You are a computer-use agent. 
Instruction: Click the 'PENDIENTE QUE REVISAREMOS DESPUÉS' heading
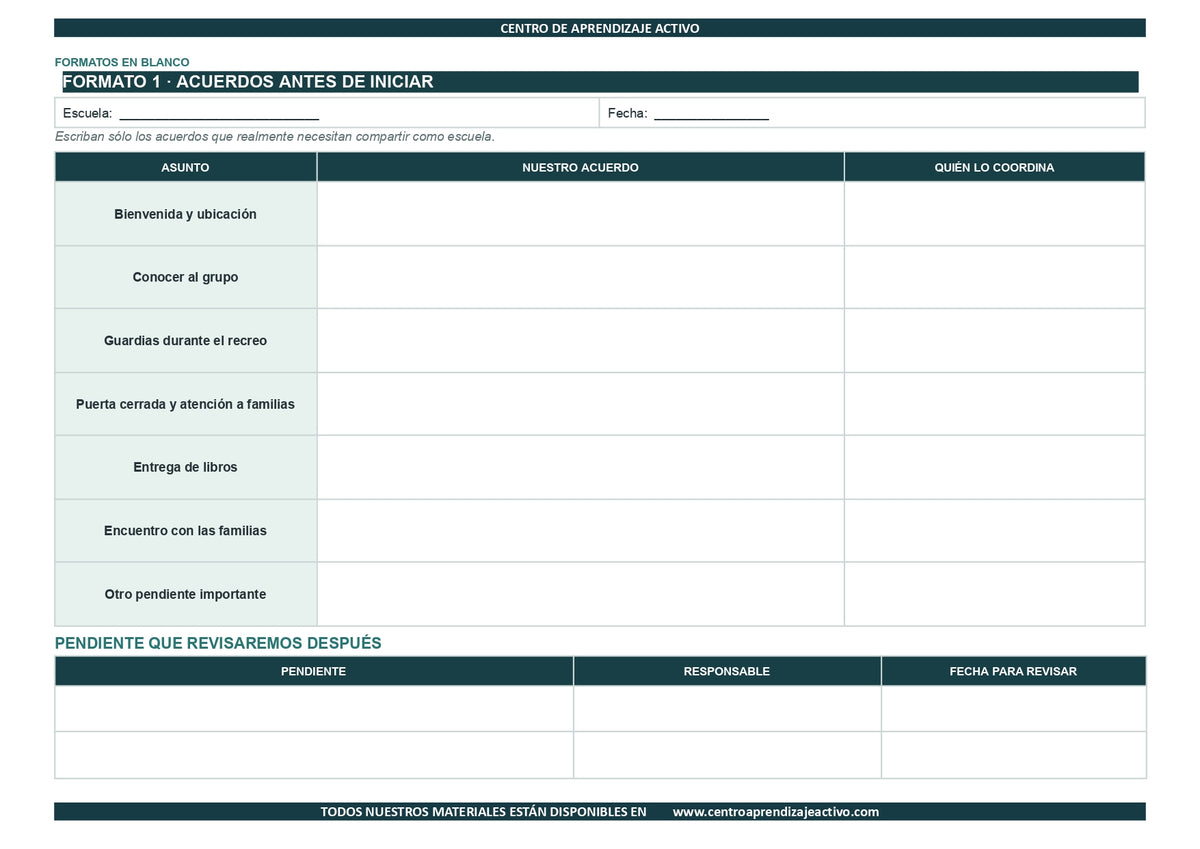point(218,643)
